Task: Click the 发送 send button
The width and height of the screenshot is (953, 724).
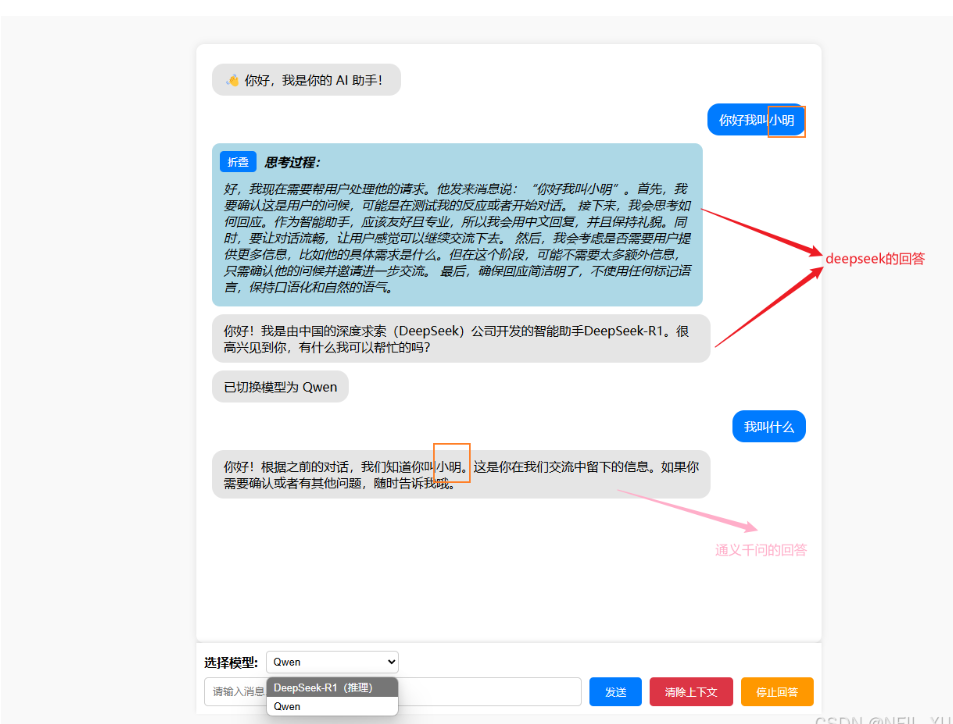Action: (615, 692)
